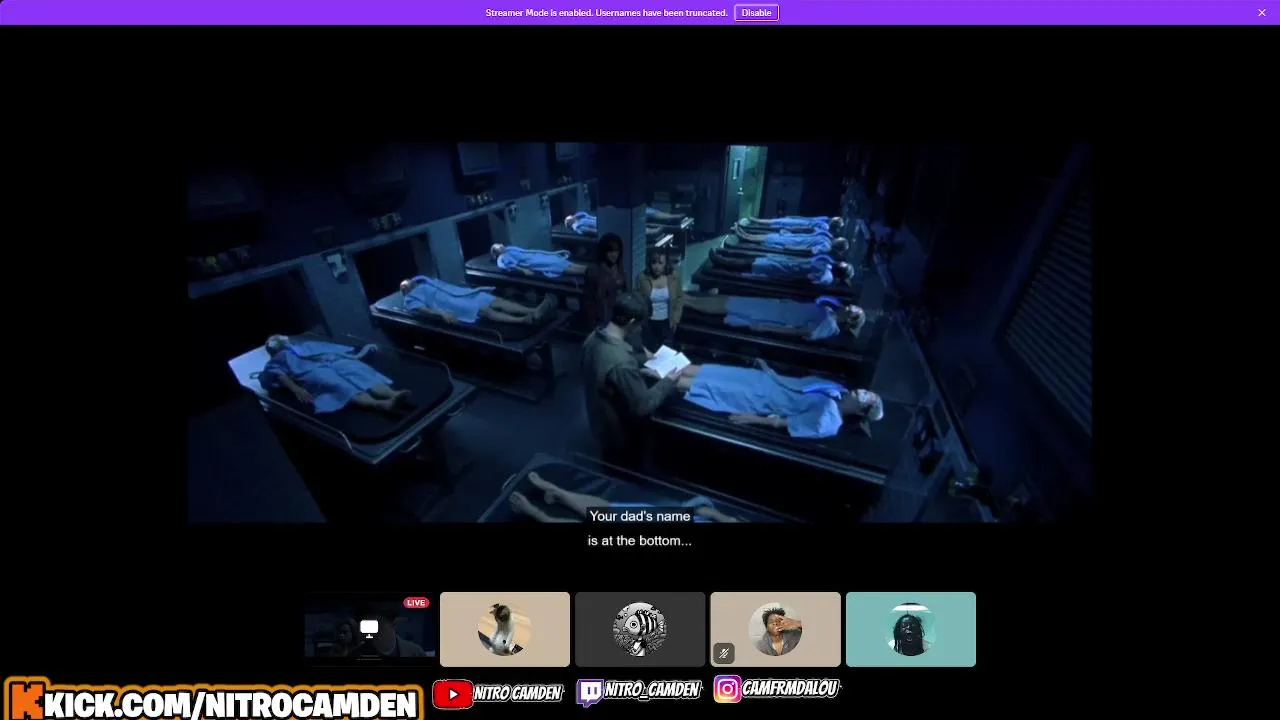Focus the main movie stream video
Screen dimensions: 1280x720
(x=640, y=333)
